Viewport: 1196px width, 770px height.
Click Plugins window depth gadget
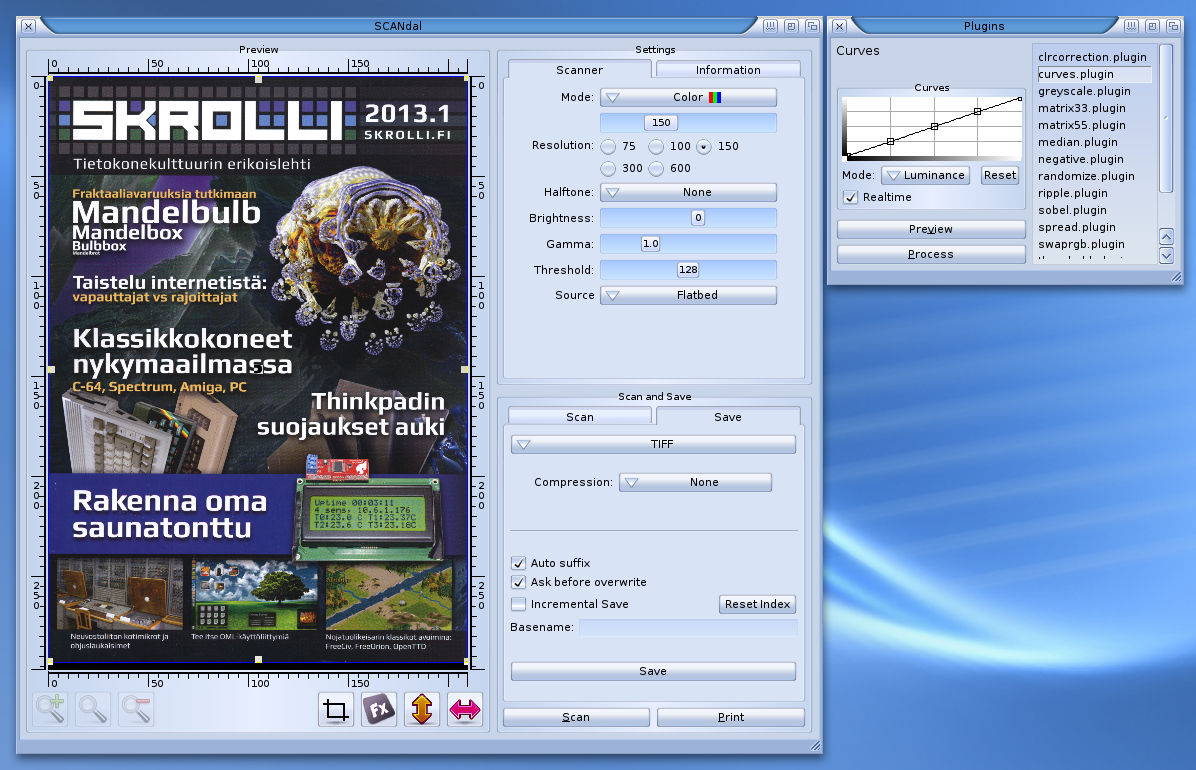1173,26
